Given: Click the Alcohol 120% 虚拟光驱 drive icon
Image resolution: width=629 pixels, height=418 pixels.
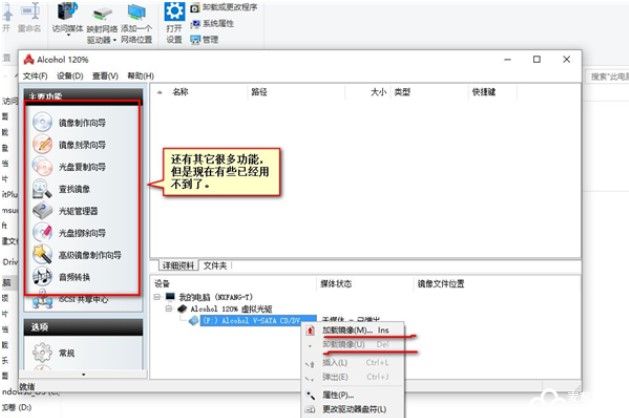Looking at the screenshot, I should (x=183, y=308).
